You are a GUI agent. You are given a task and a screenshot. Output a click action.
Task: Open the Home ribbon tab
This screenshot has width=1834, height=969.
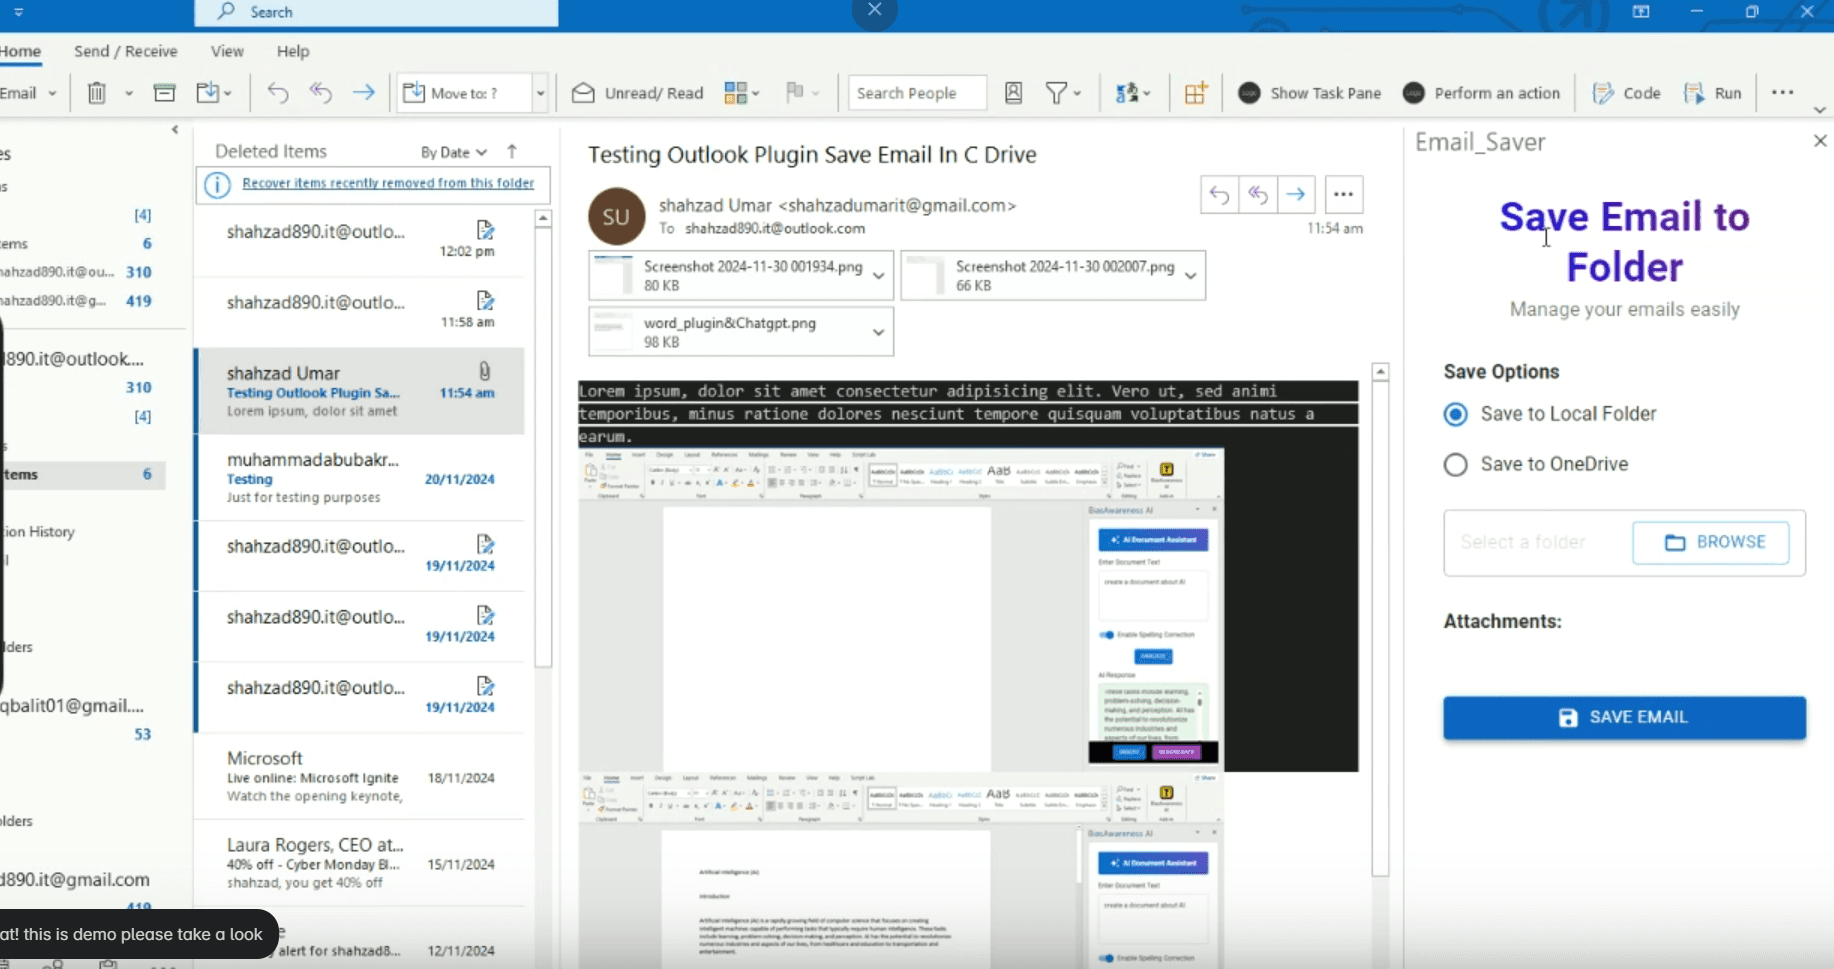click(21, 51)
